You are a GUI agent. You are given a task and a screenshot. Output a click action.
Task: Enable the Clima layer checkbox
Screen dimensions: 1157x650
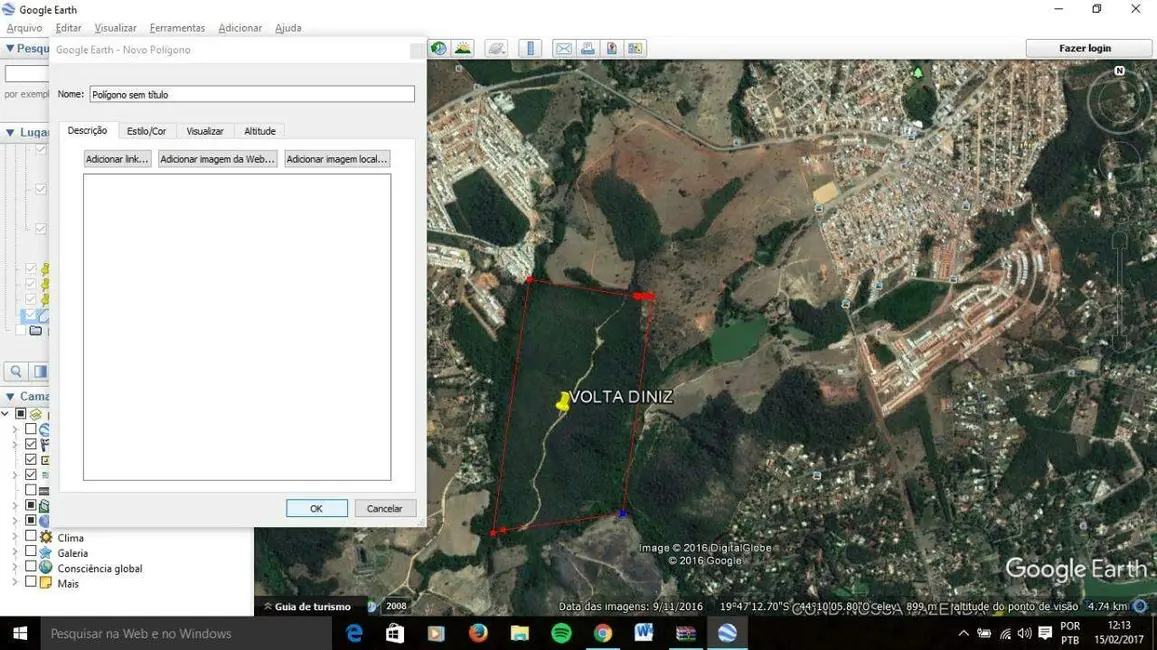31,537
